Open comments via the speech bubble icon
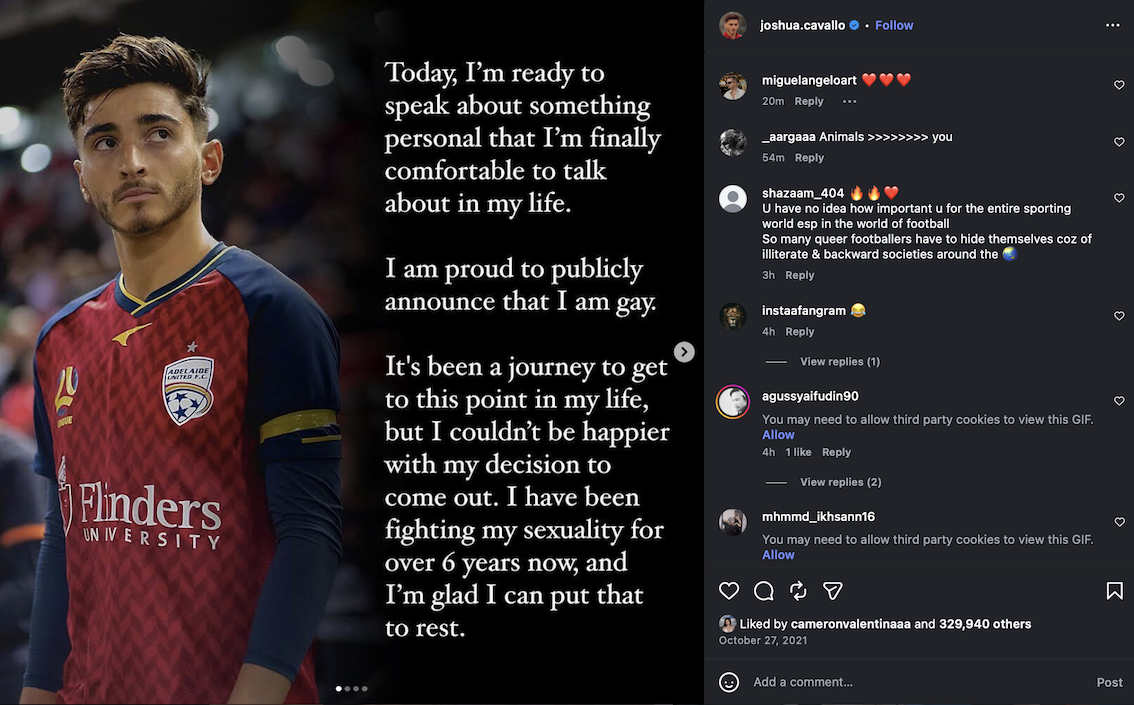Screen dimensions: 1134x705 [x=764, y=591]
